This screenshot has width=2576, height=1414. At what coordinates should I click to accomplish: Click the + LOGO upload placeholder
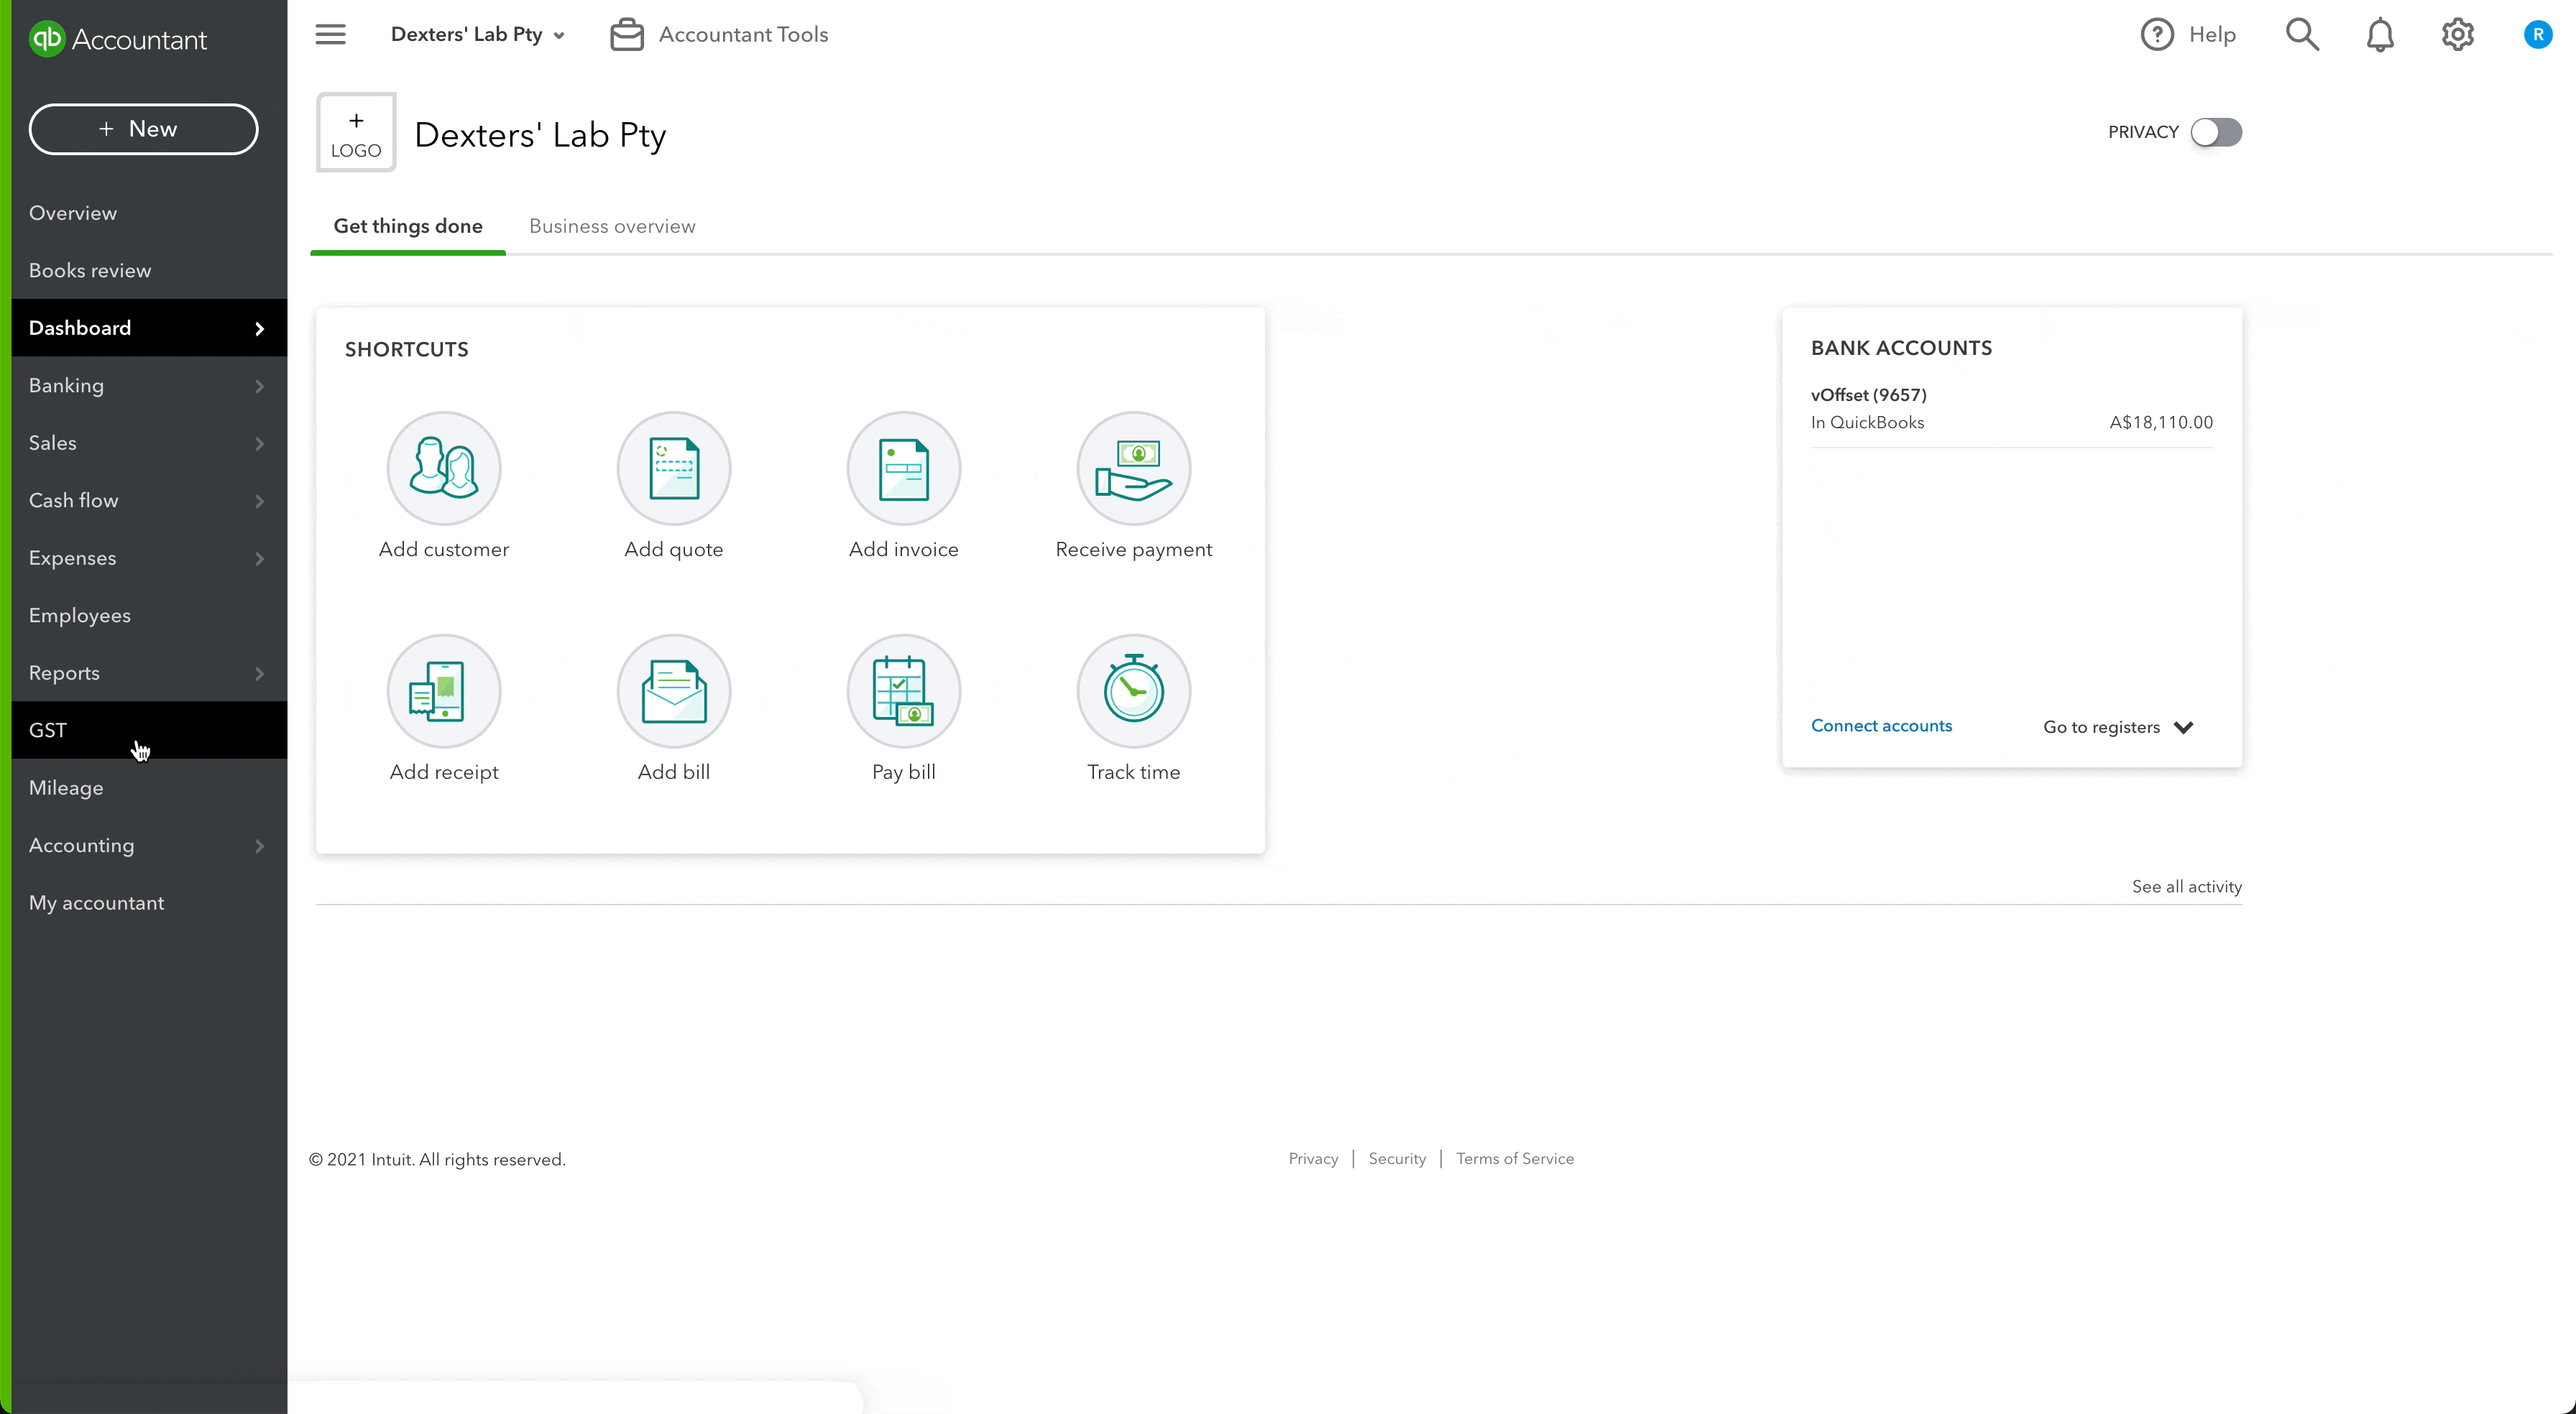point(356,133)
